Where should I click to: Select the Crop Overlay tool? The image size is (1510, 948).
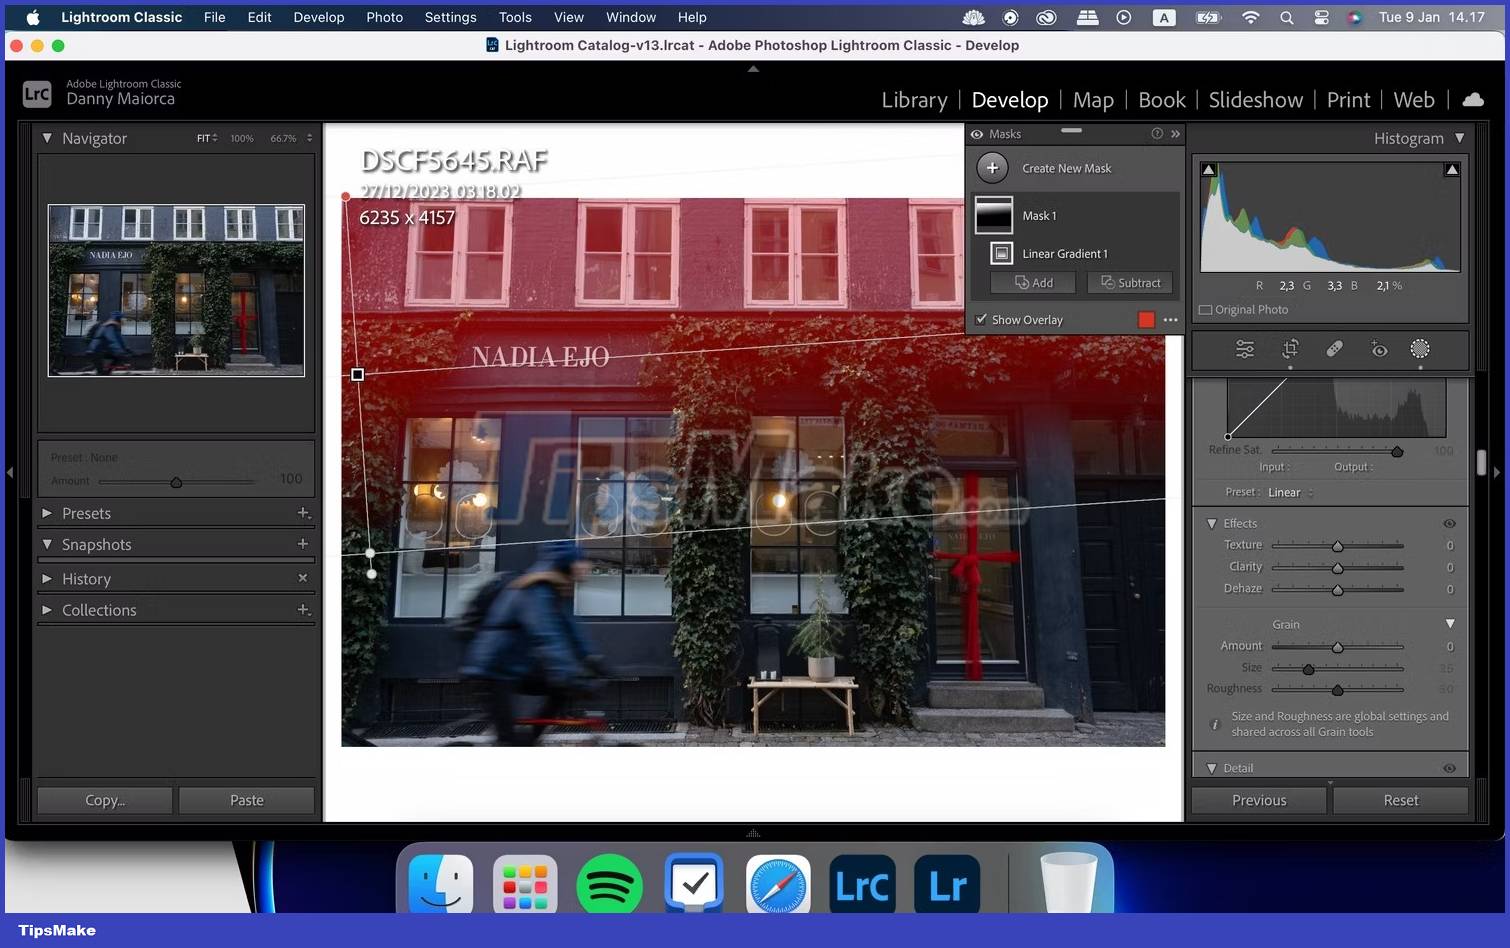(1290, 349)
